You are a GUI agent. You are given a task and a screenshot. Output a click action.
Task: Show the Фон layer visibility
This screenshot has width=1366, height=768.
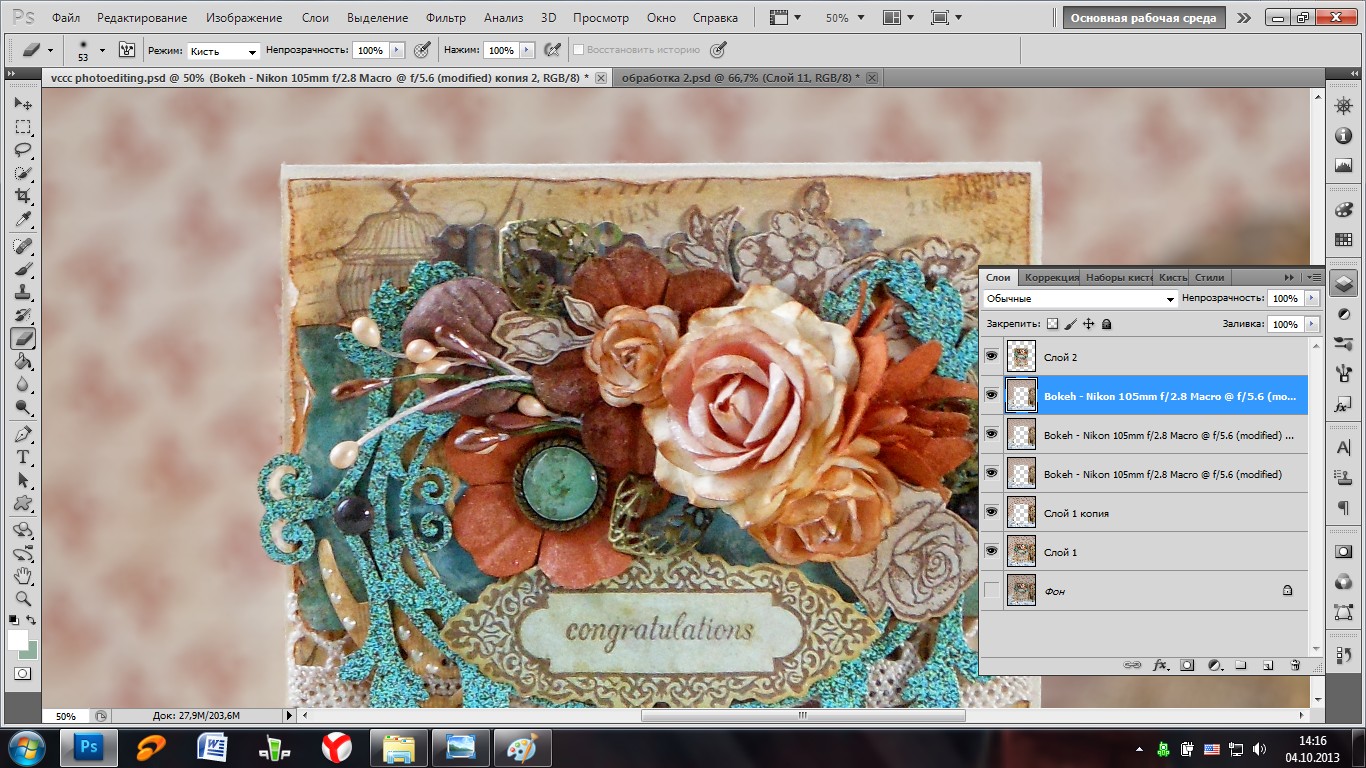click(x=991, y=591)
